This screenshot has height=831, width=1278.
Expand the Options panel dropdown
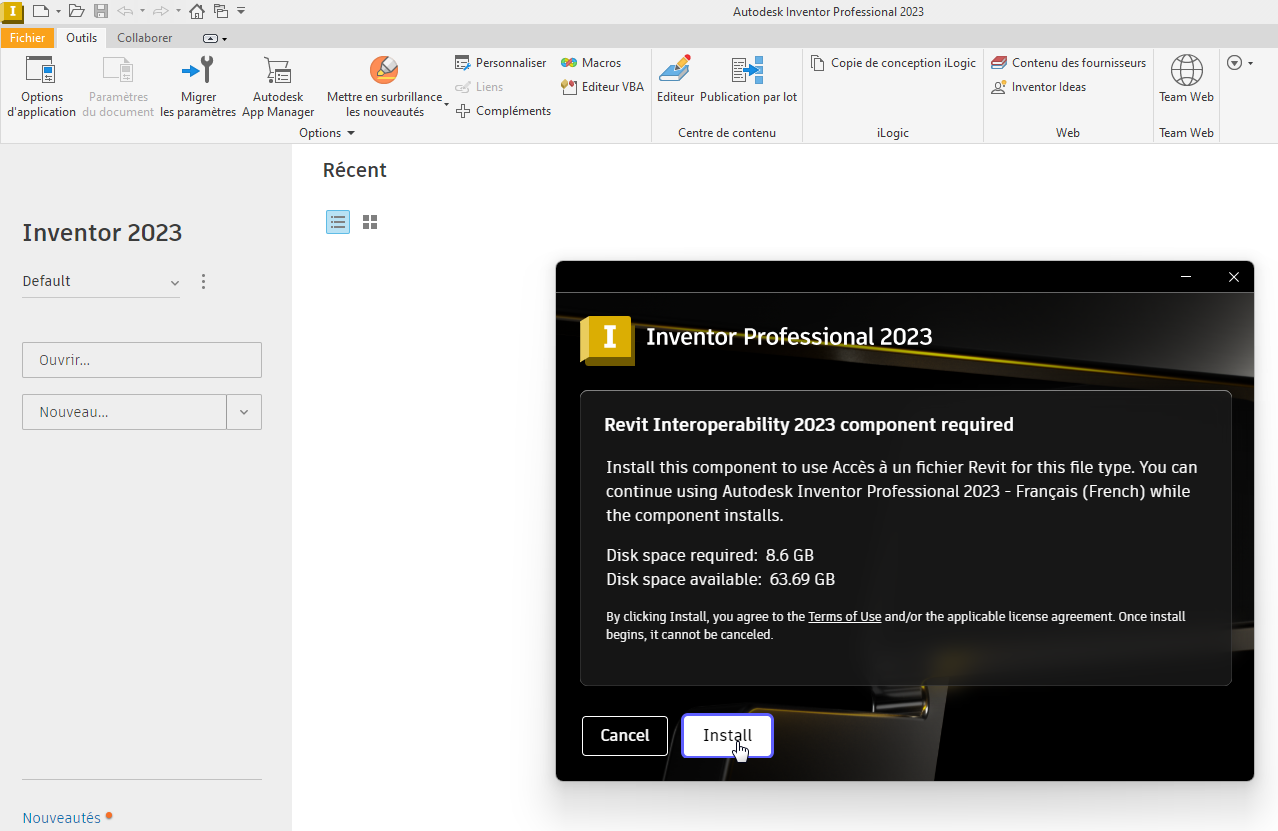pyautogui.click(x=327, y=133)
